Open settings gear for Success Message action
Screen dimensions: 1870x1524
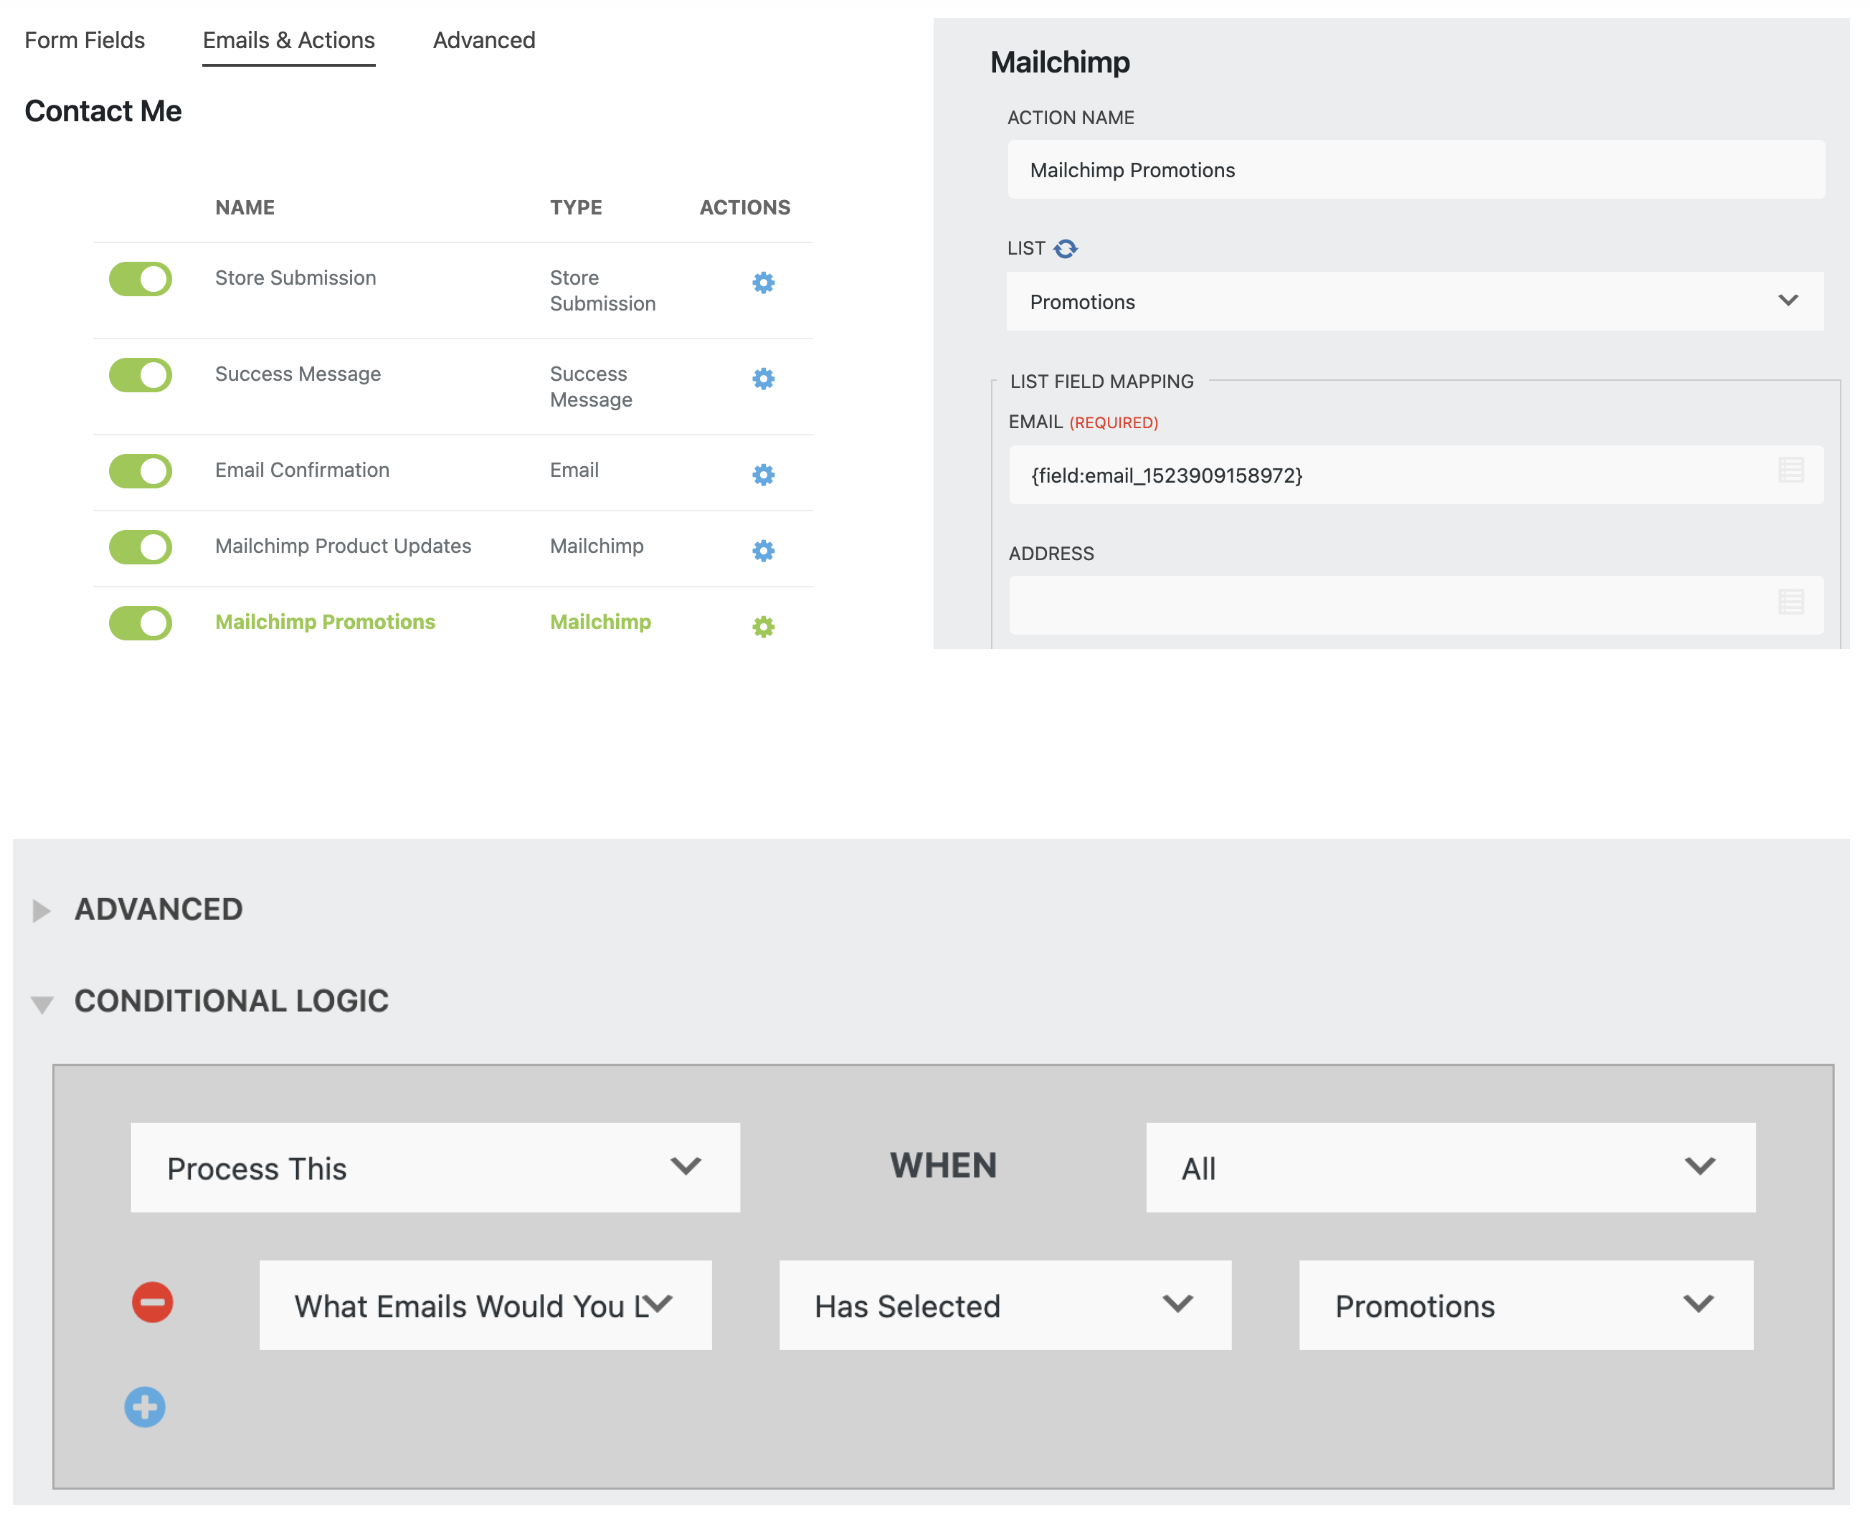pyautogui.click(x=763, y=378)
